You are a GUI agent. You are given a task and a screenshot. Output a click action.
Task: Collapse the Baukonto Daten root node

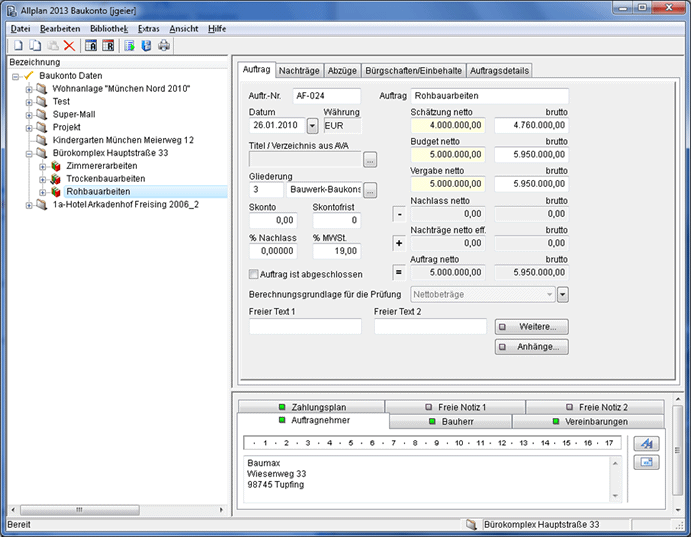16,77
